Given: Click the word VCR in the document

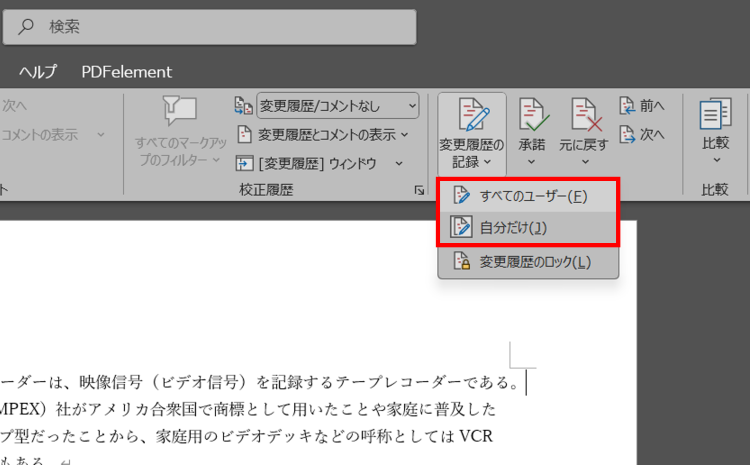Looking at the screenshot, I should tap(476, 436).
